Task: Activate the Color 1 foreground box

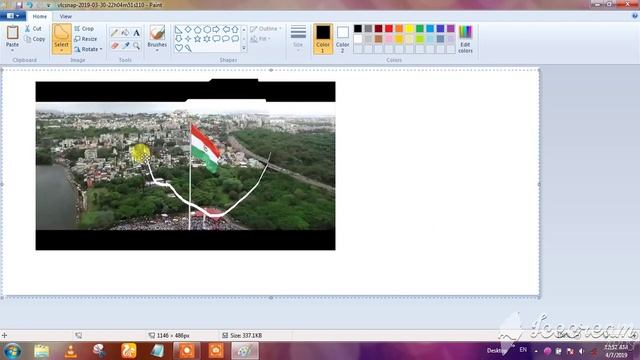Action: click(x=323, y=39)
